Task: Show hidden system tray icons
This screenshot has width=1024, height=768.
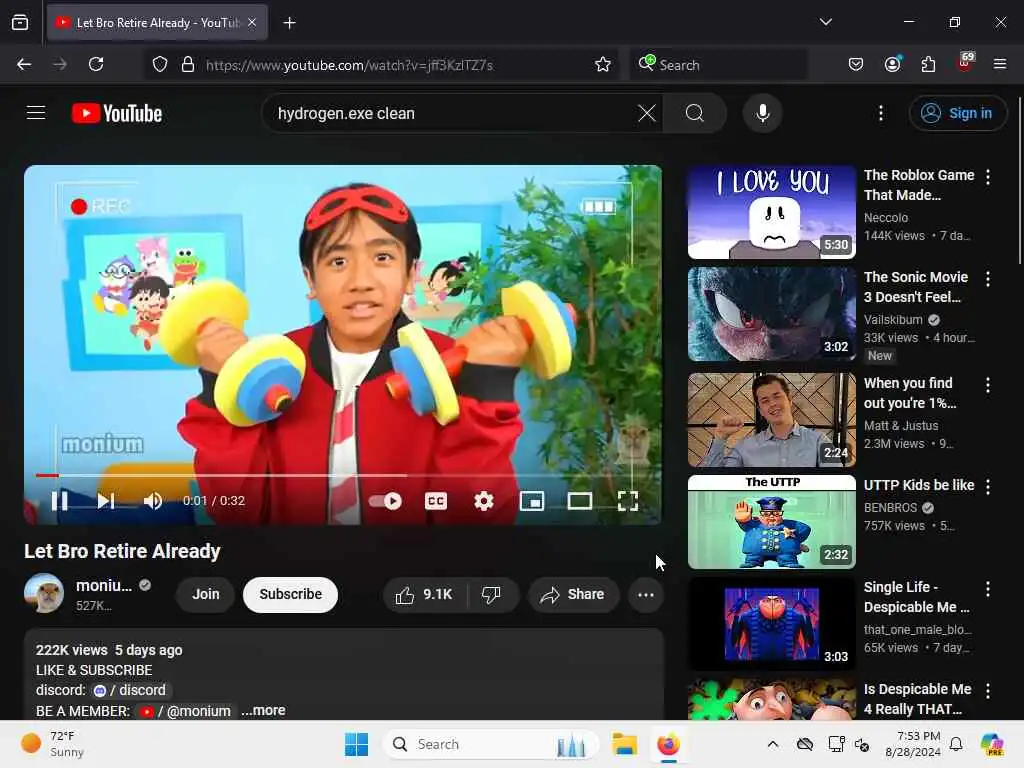Action: [773, 744]
